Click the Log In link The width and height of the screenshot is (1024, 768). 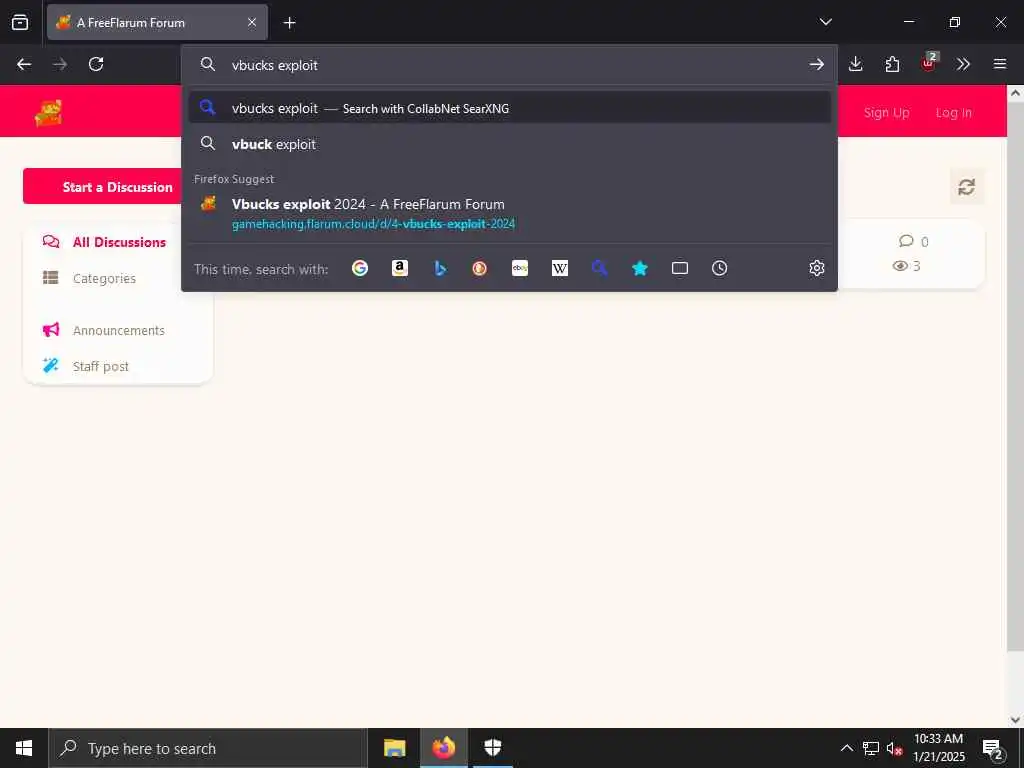pos(953,112)
